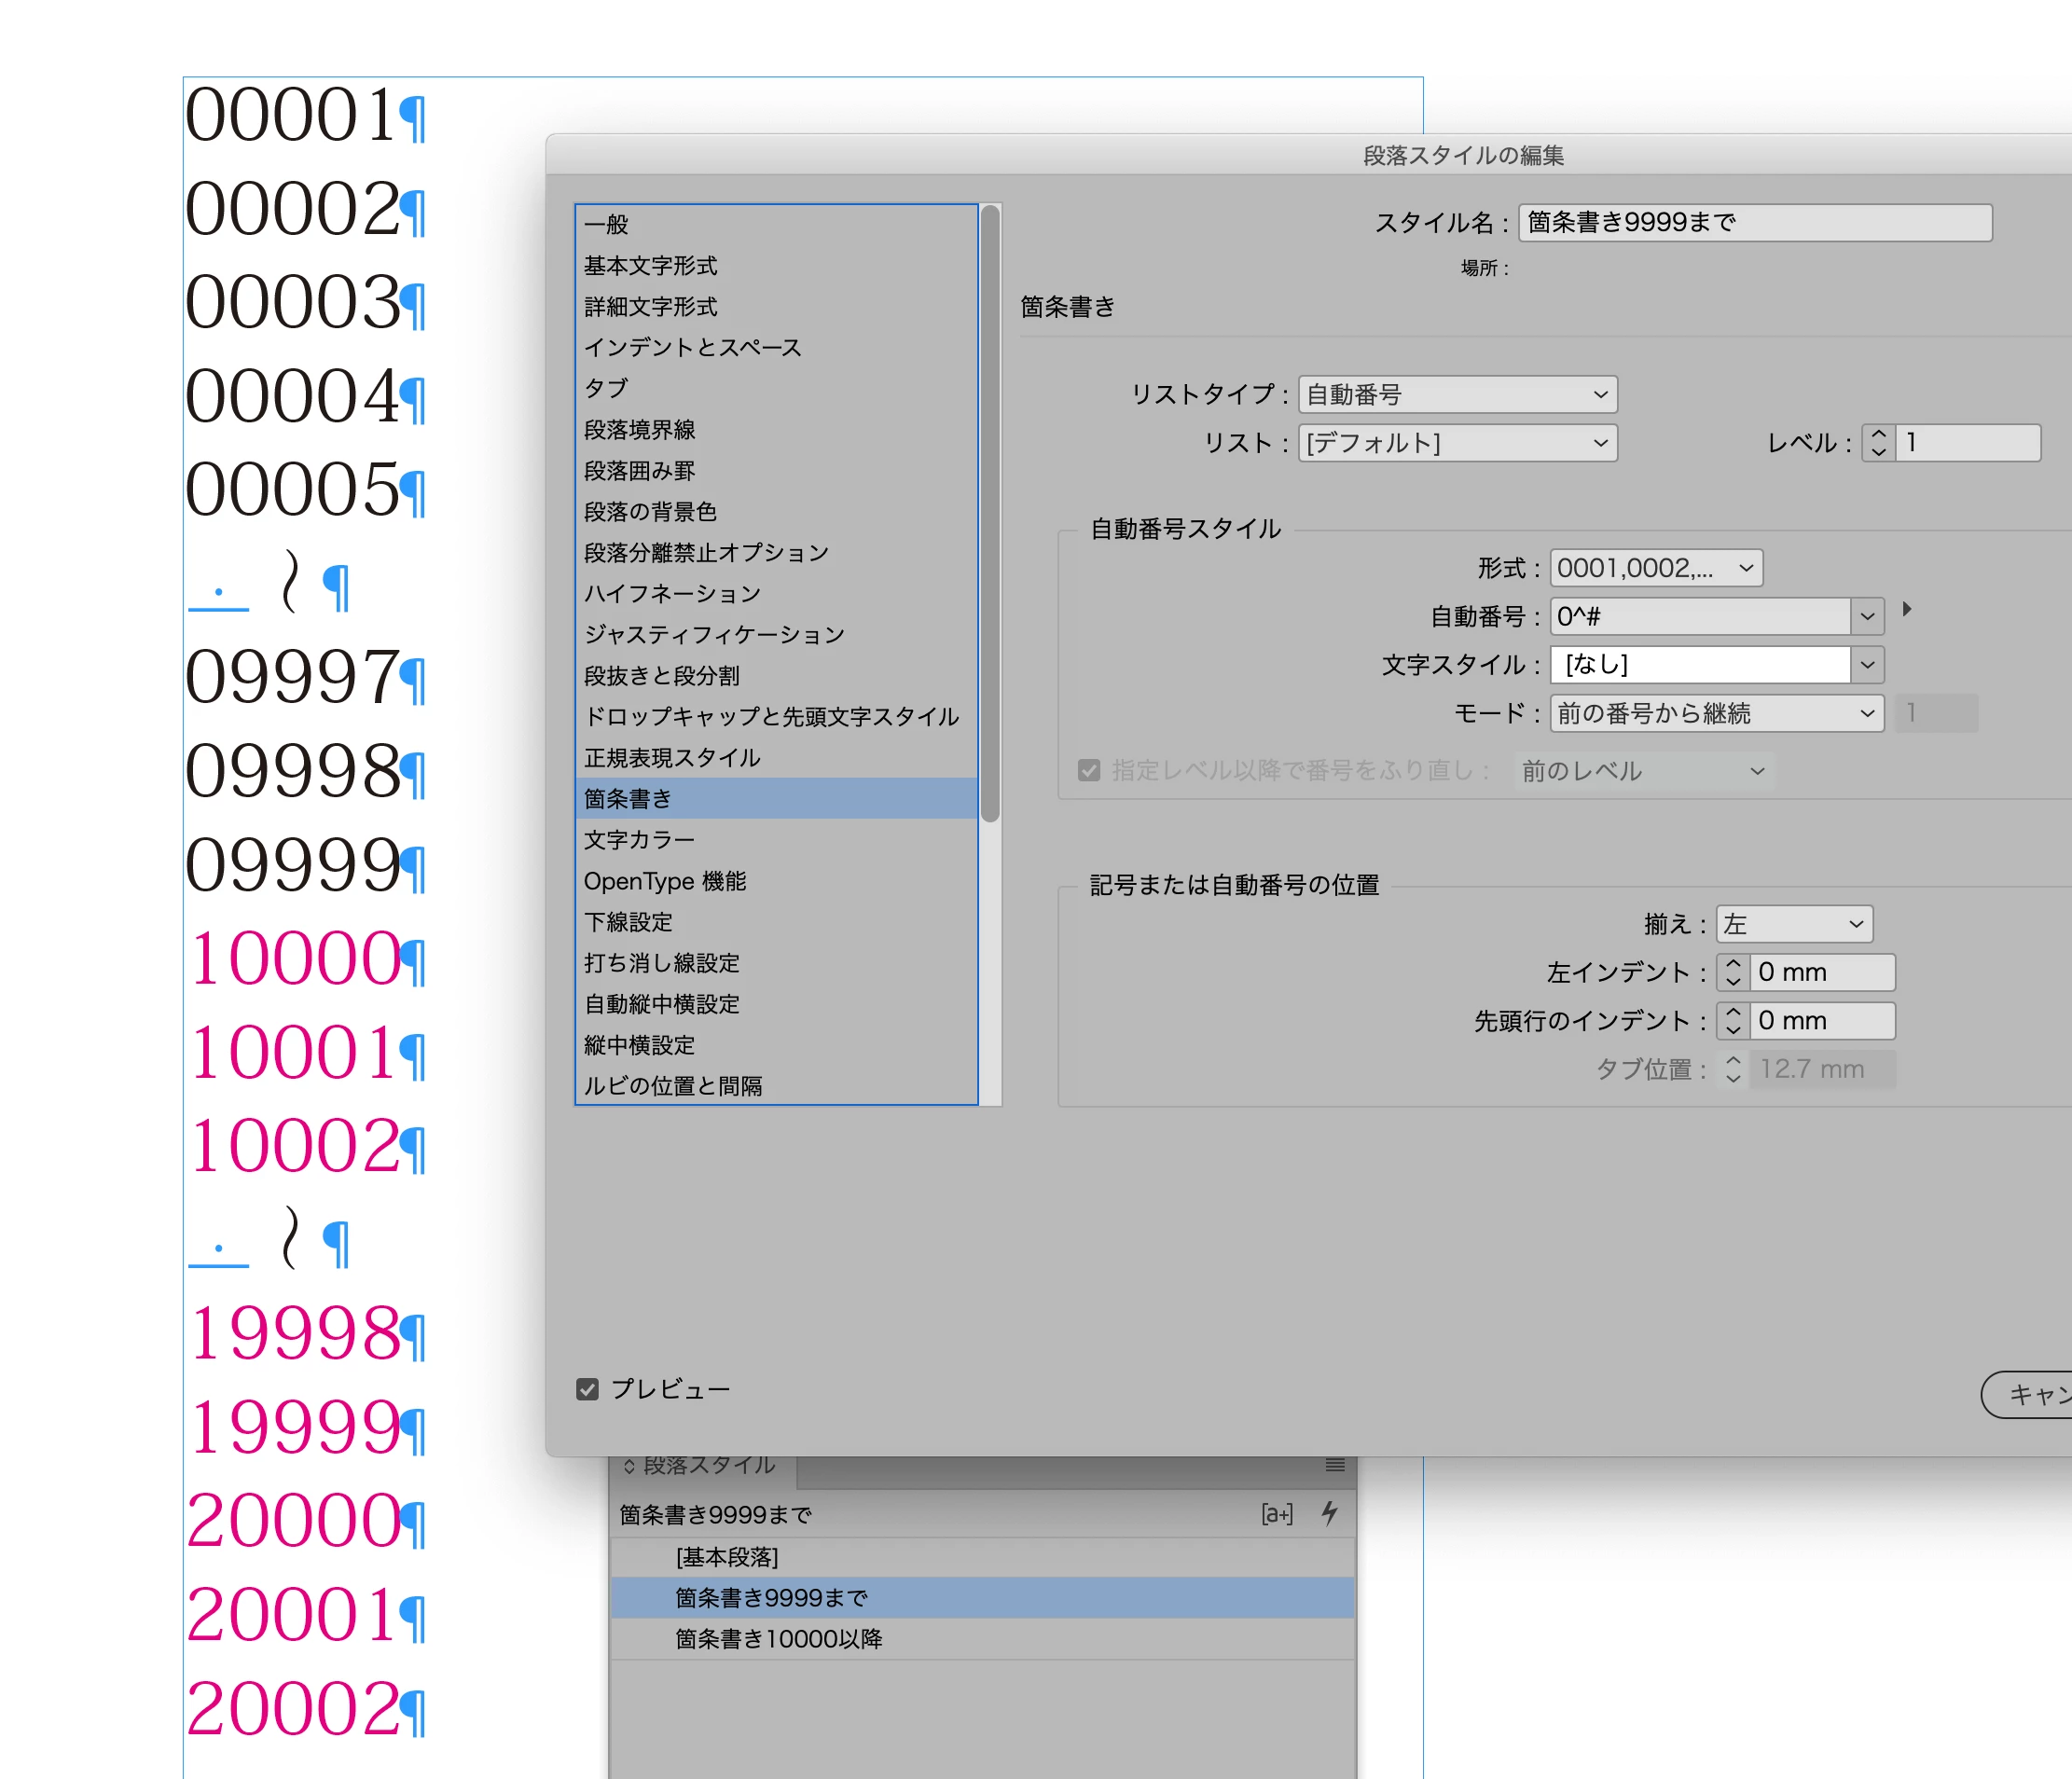The width and height of the screenshot is (2072, 1779).
Task: Toggle the プレビュー checkbox
Action: click(588, 1389)
